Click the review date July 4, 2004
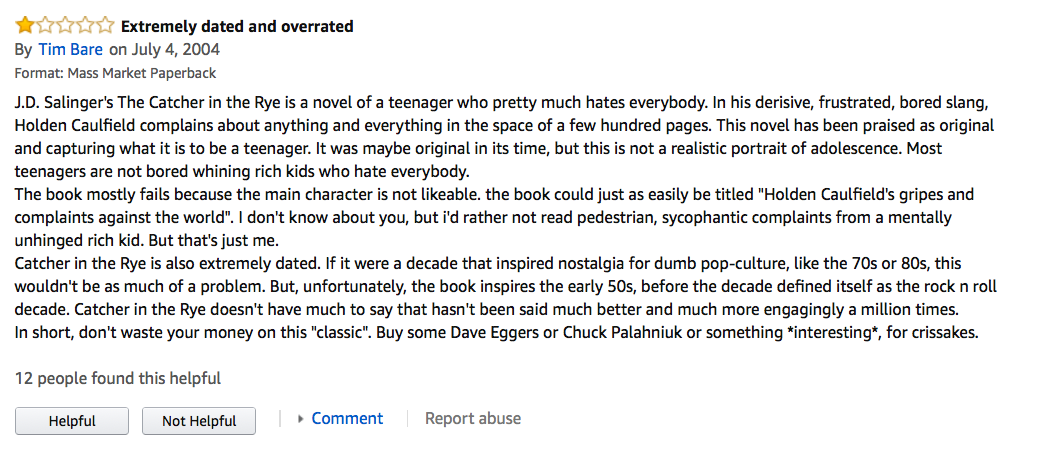Screen dimensions: 1051x452 [x=174, y=50]
